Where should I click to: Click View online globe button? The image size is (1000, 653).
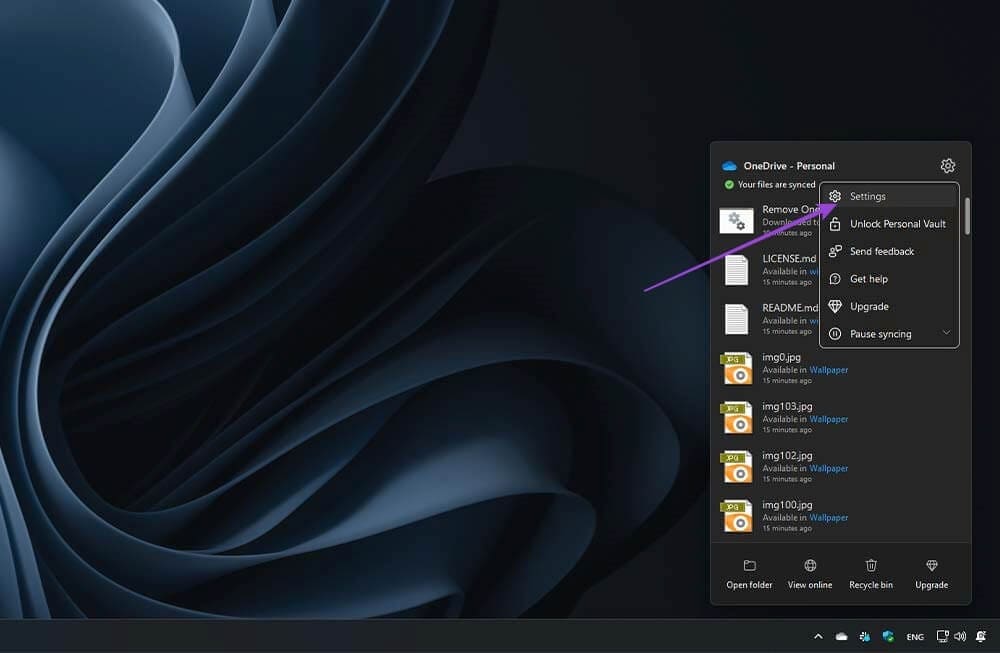810,574
